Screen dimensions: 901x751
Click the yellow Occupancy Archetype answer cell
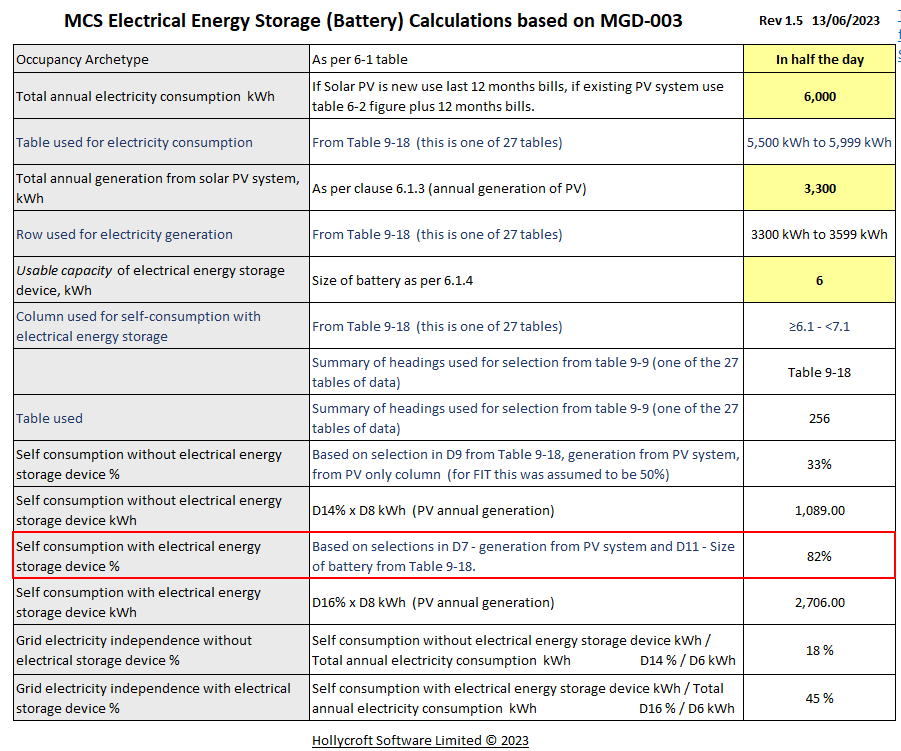[819, 59]
